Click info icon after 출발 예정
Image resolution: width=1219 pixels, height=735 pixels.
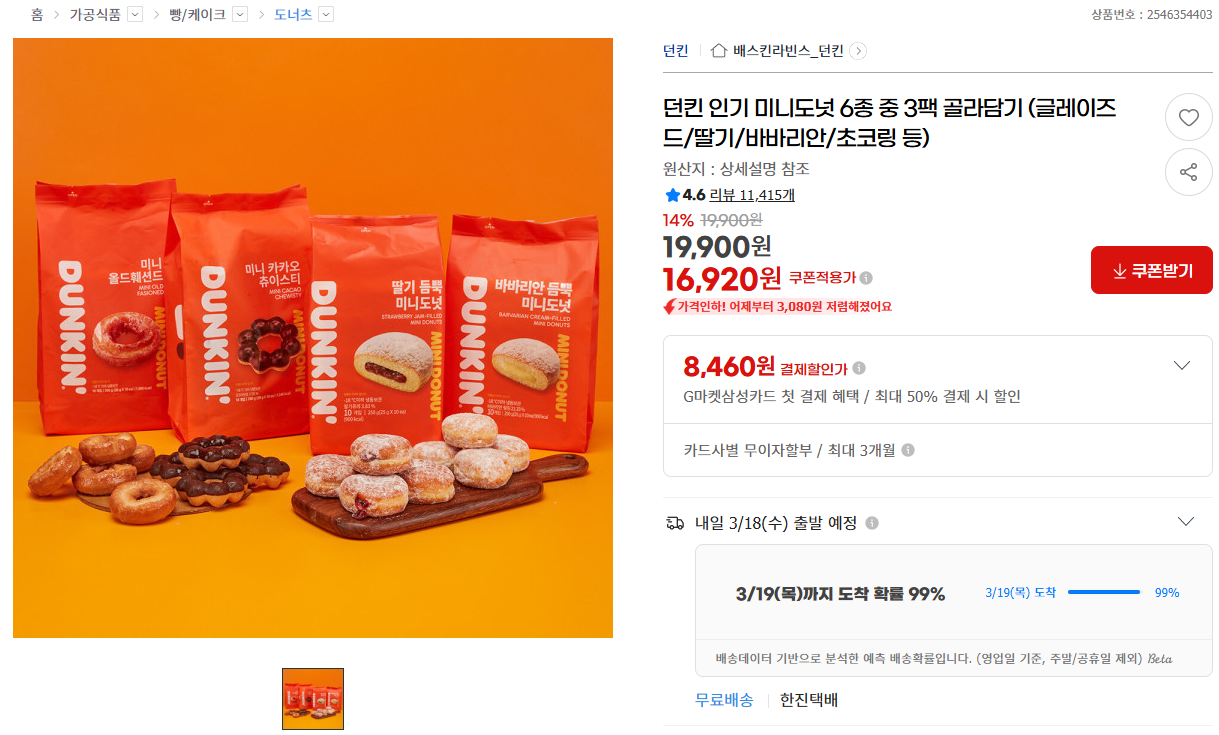click(872, 523)
